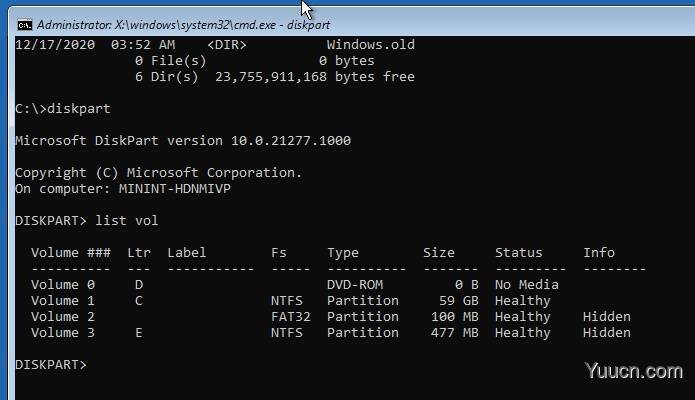This screenshot has height=400, width=695.
Task: Click 'Healthy' status of Volume 1
Action: coord(523,301)
